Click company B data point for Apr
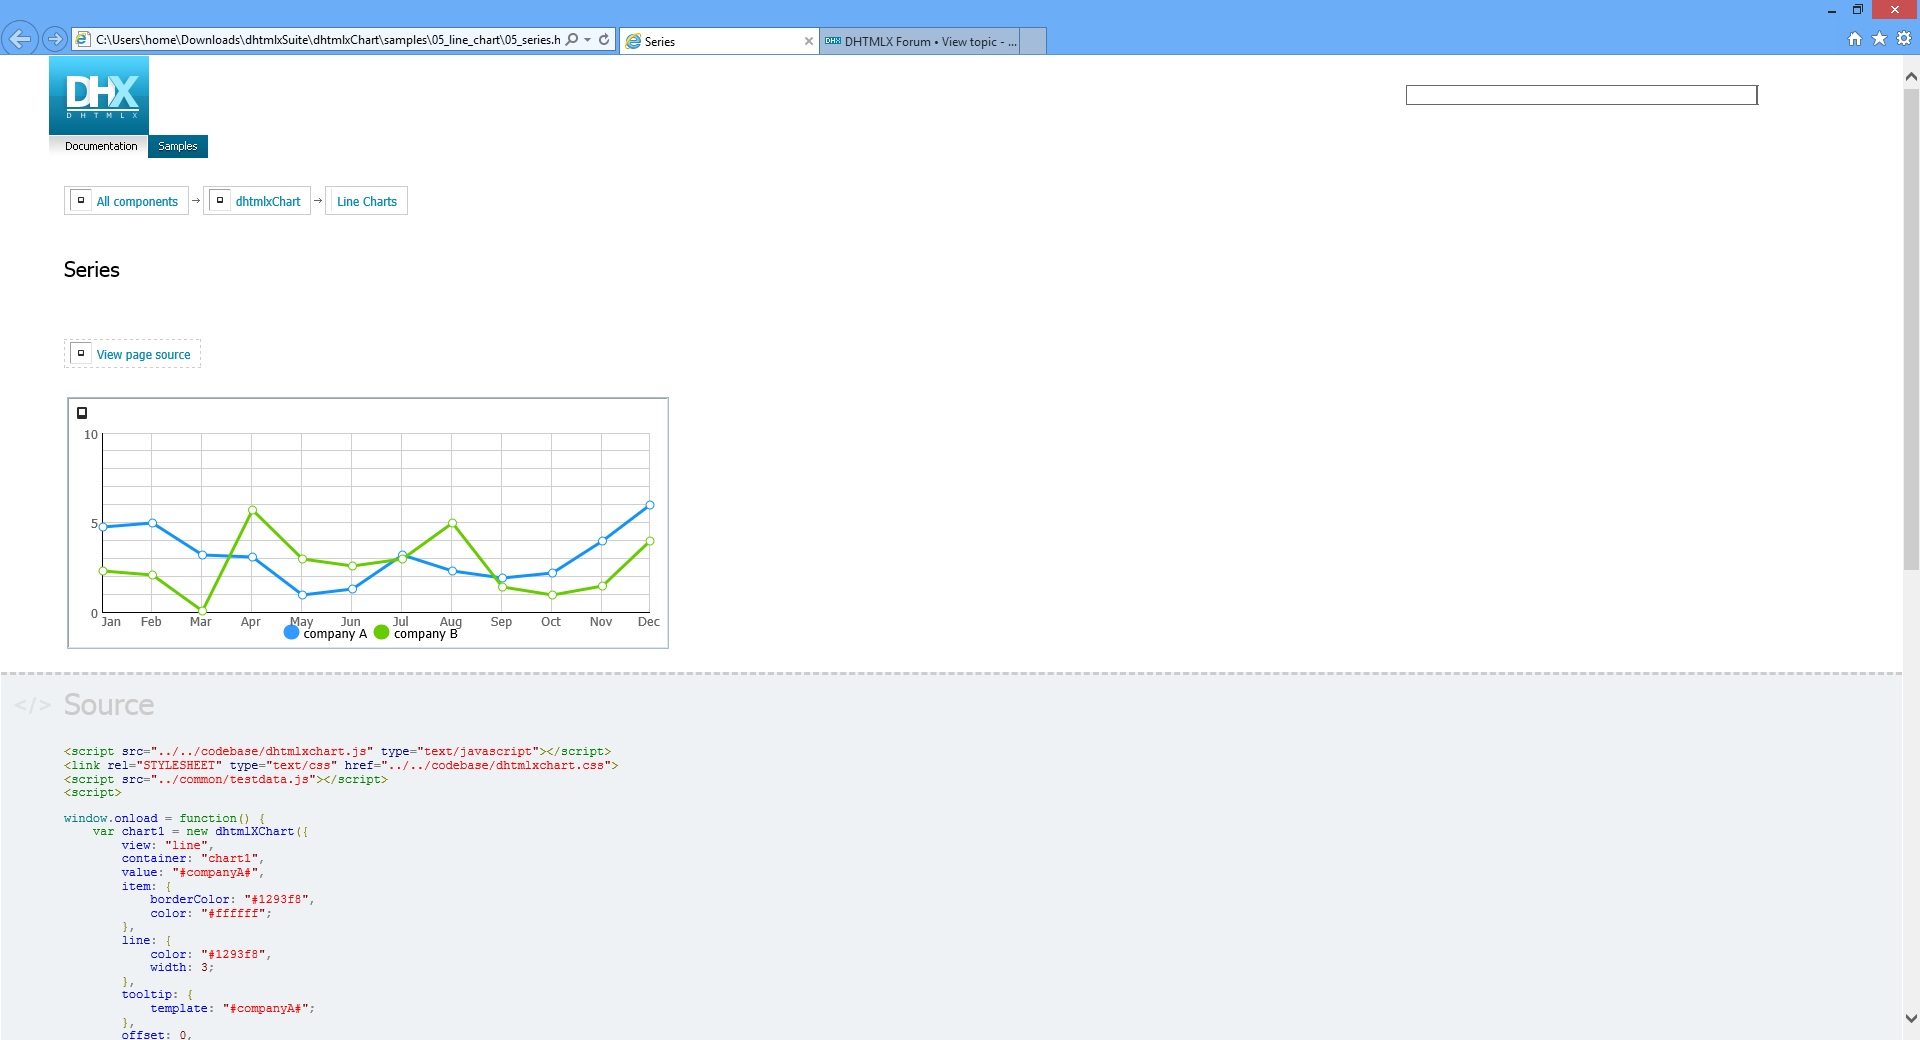Image resolution: width=1920 pixels, height=1040 pixels. [252, 510]
